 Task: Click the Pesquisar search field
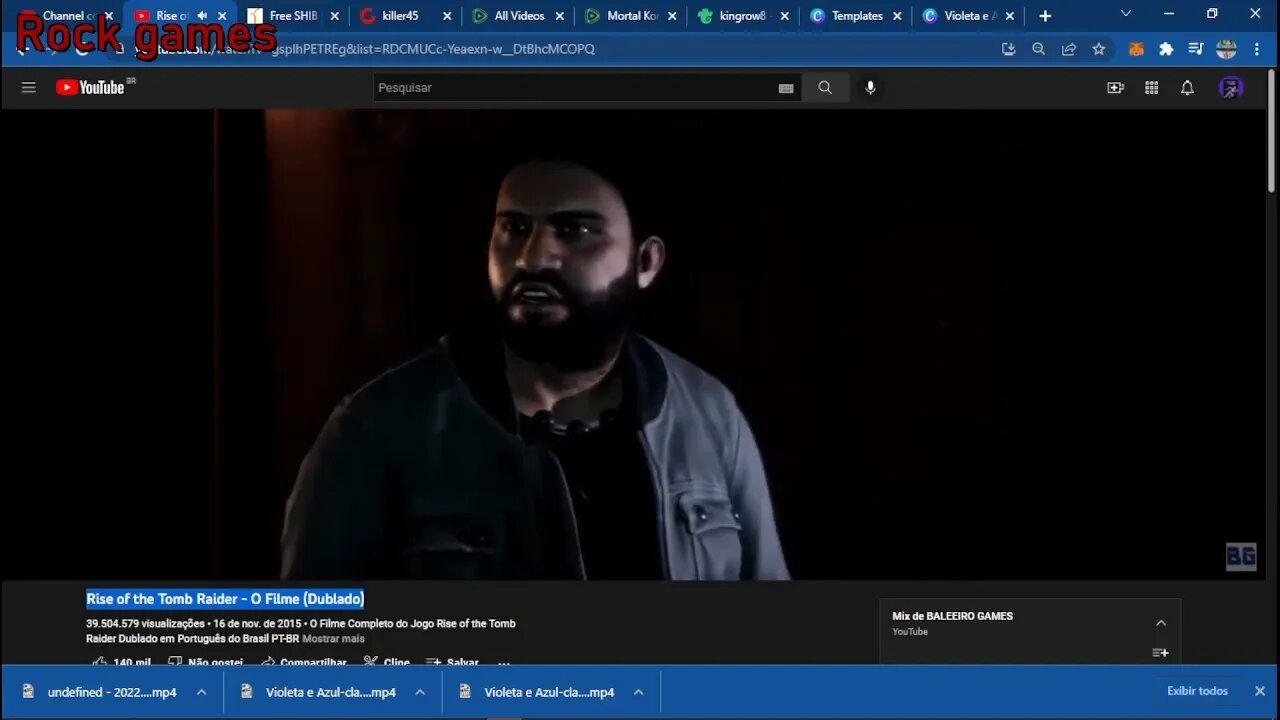pyautogui.click(x=575, y=88)
